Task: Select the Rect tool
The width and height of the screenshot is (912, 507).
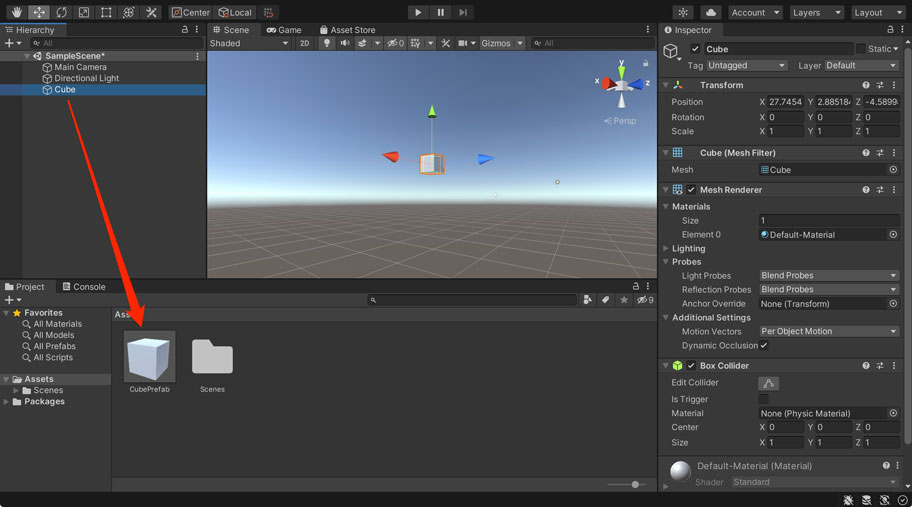Action: (106, 12)
